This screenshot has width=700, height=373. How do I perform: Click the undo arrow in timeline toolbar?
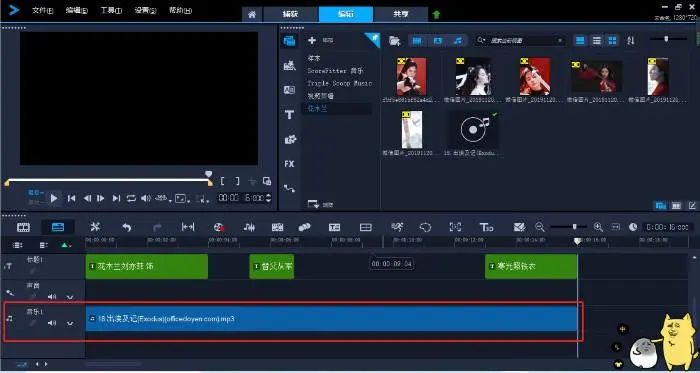(127, 227)
